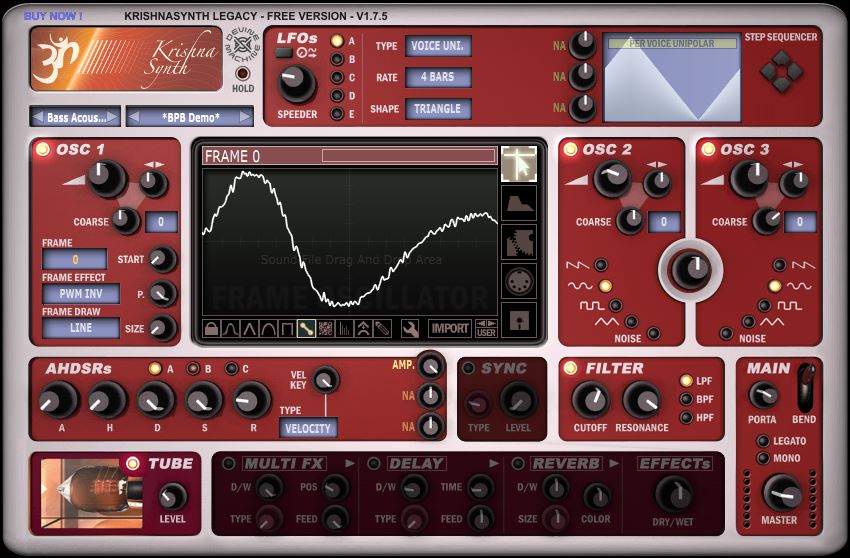
Task: Switch to LFO D
Action: (337, 96)
